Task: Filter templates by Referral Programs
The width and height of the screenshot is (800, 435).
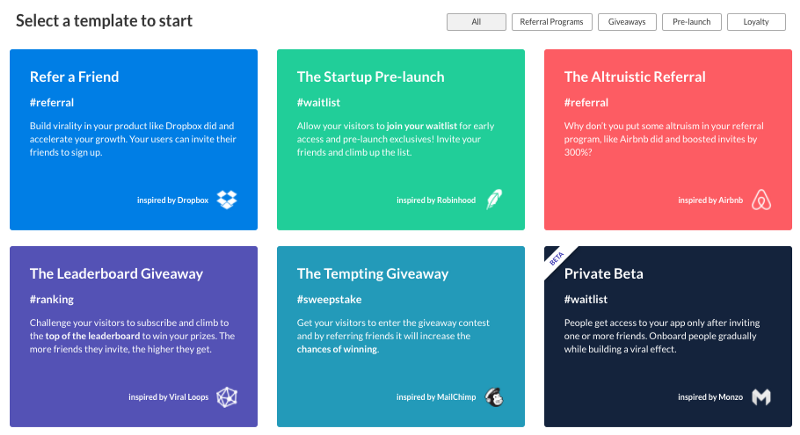Action: coord(552,22)
